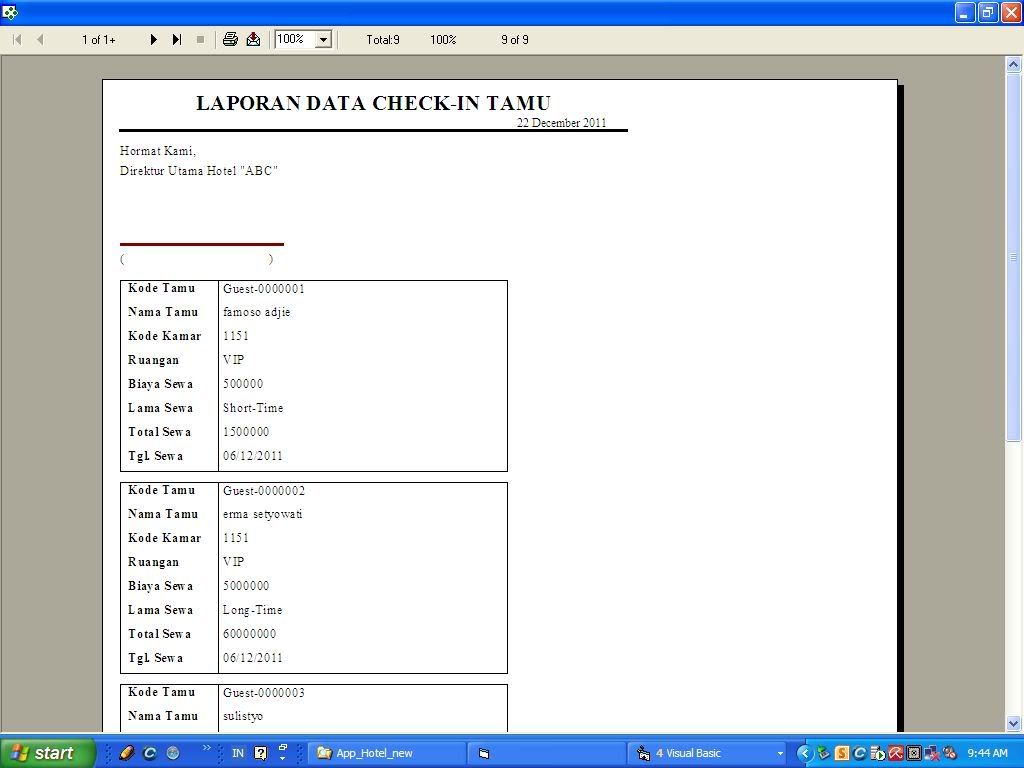This screenshot has height=768, width=1024.
Task: Click 'Direktur Utama Hotel "ABC"' text
Action: pos(199,171)
